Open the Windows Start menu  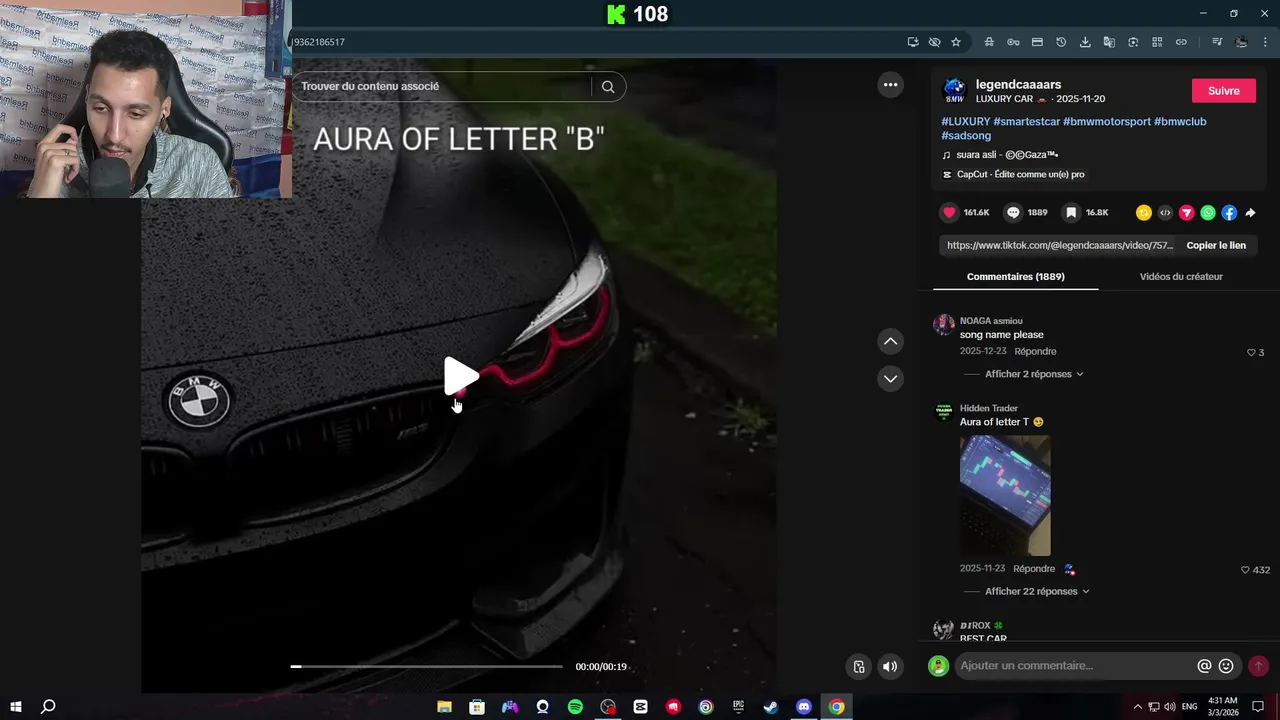pos(16,707)
